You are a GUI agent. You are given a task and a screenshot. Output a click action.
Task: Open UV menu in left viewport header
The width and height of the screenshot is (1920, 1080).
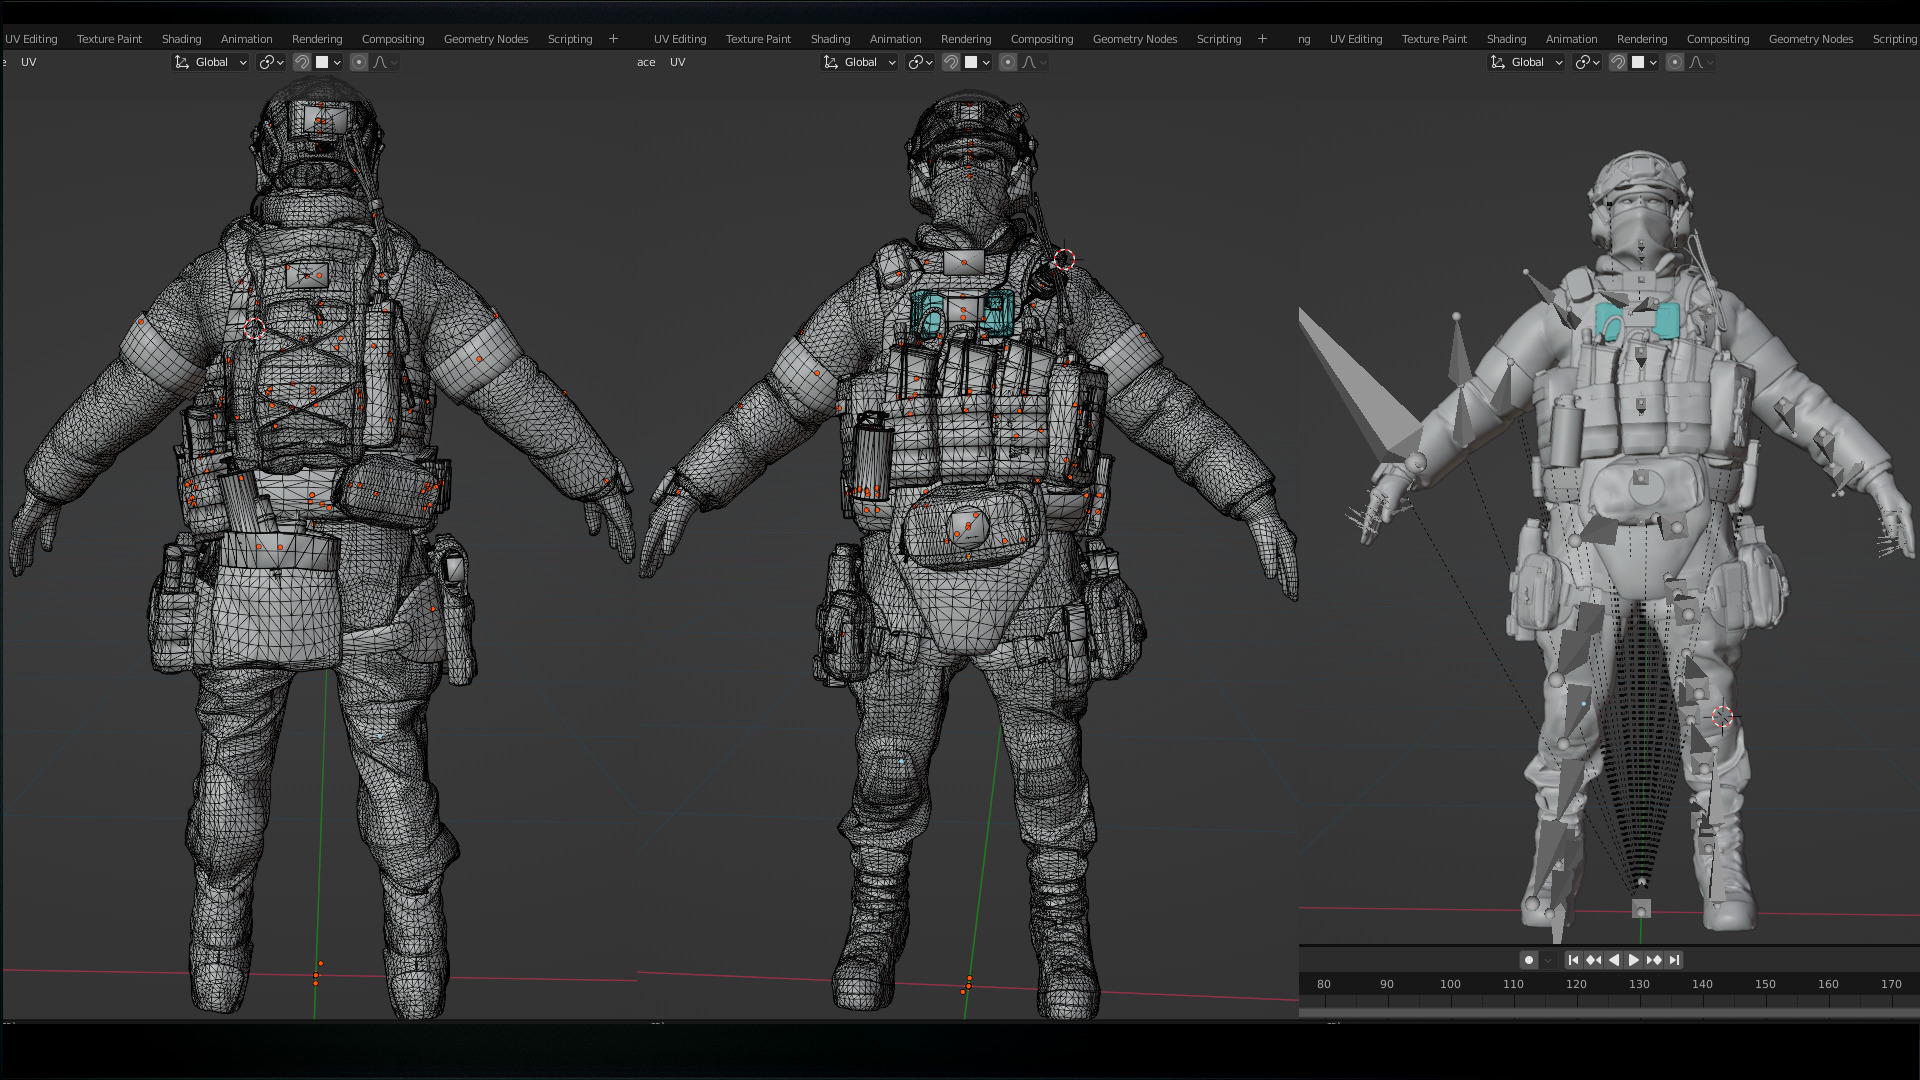(29, 62)
